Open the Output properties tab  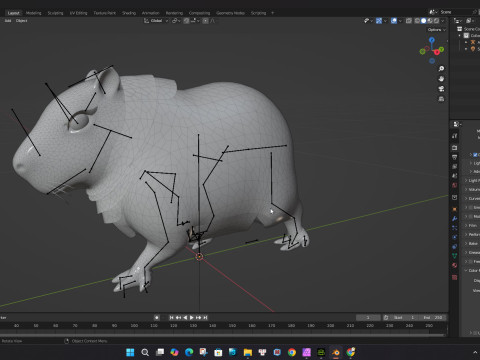[x=455, y=157]
